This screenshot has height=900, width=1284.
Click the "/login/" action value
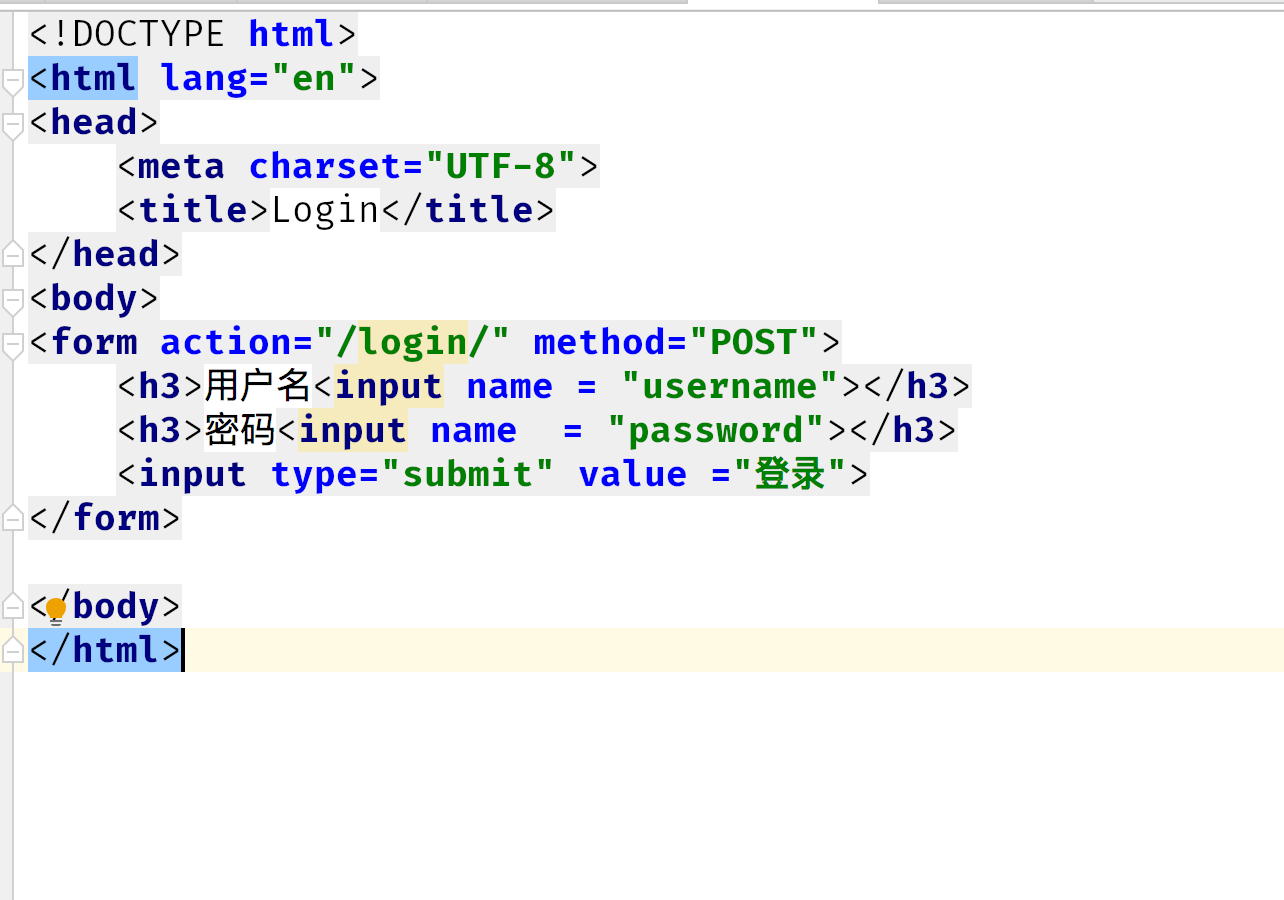coord(413,342)
